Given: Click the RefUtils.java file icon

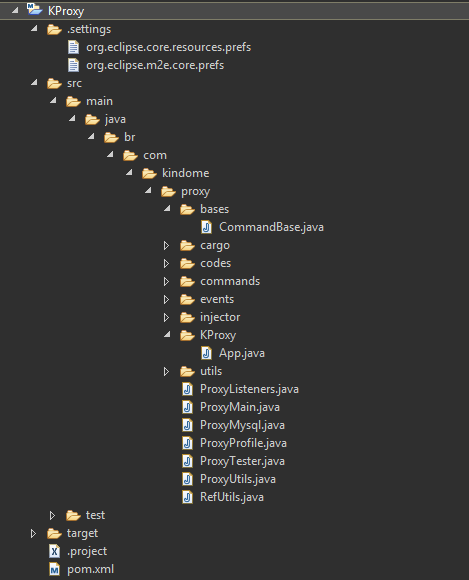Looking at the screenshot, I should (x=188, y=497).
